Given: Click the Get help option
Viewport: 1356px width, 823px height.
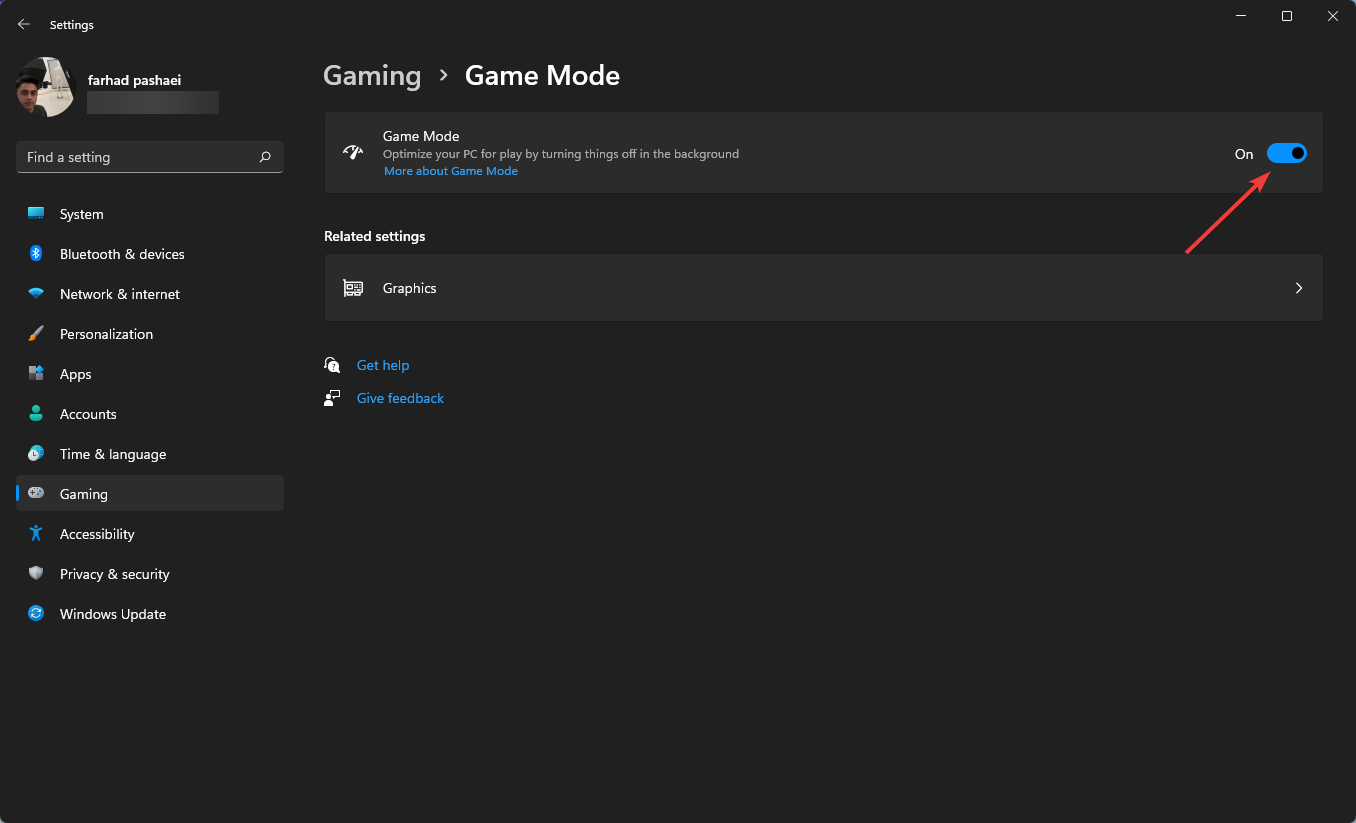Looking at the screenshot, I should click(383, 364).
